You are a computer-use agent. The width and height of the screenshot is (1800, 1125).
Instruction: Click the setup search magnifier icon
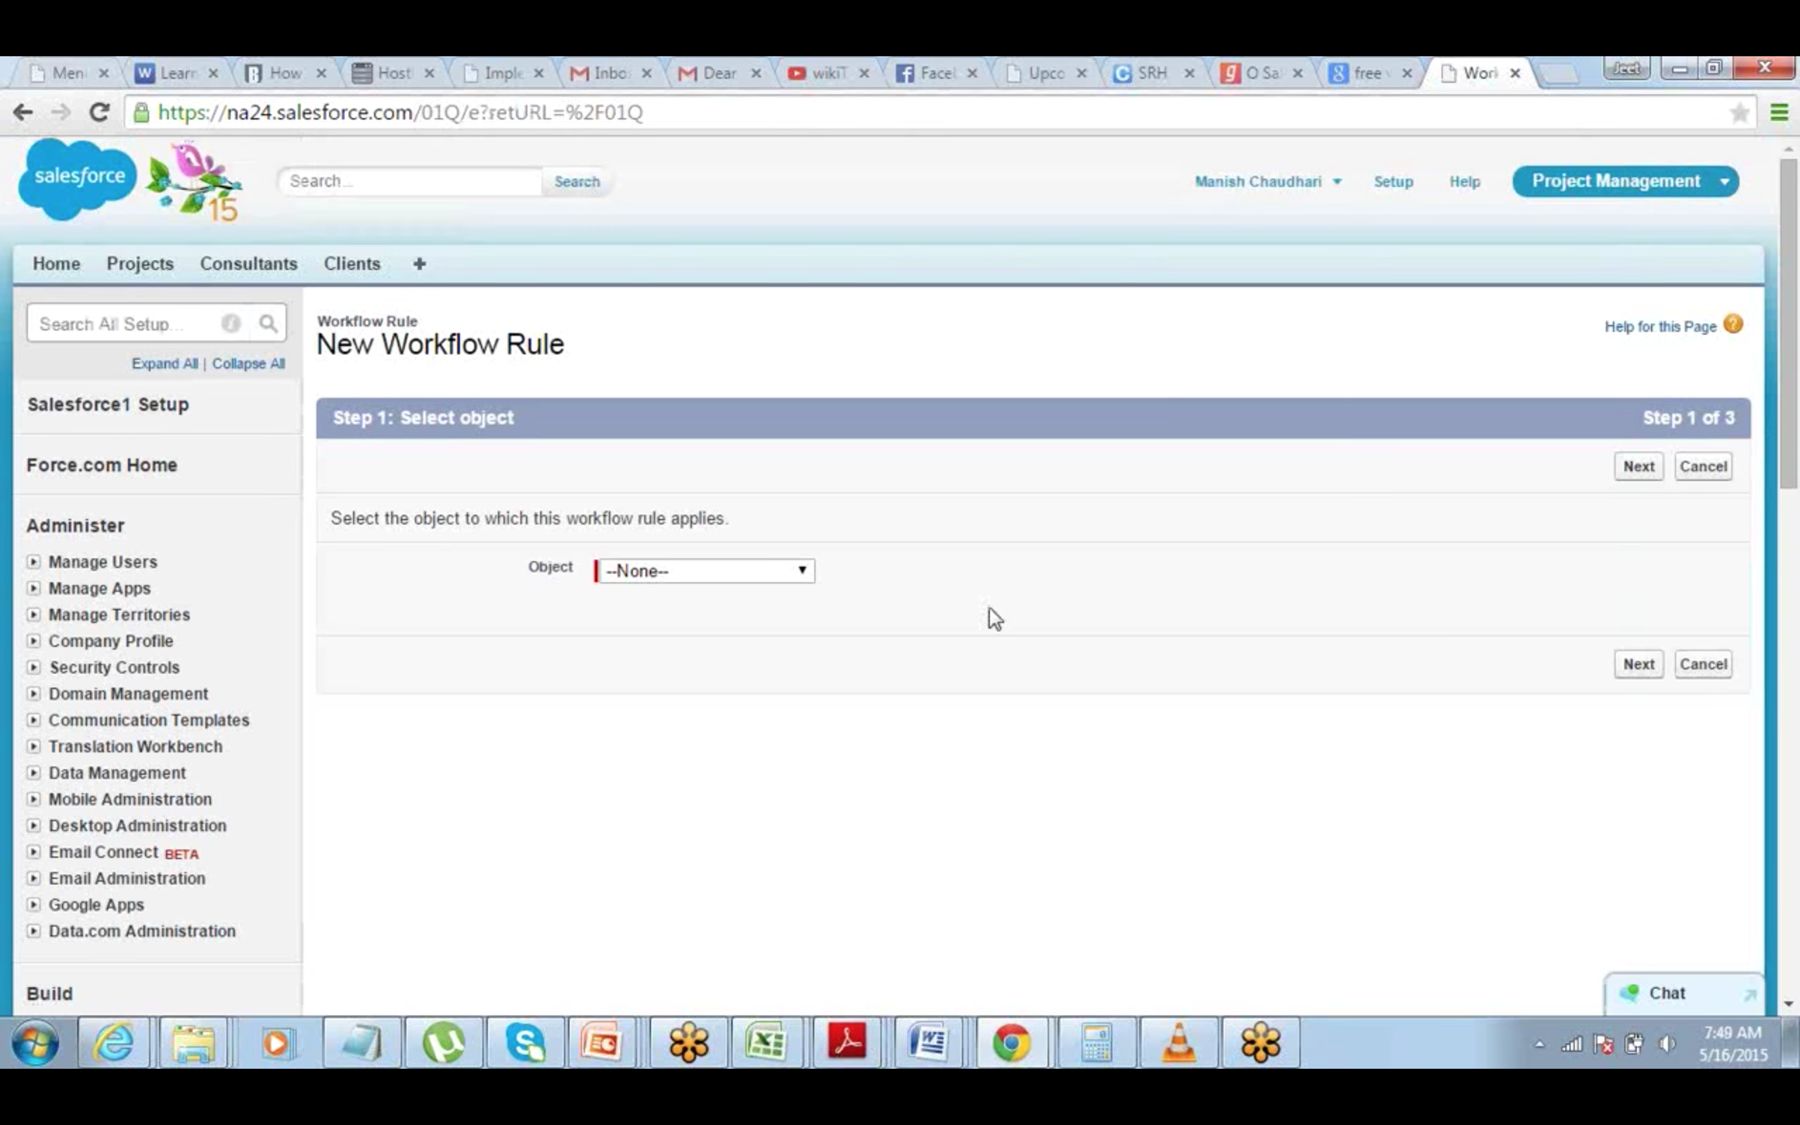[x=268, y=323]
